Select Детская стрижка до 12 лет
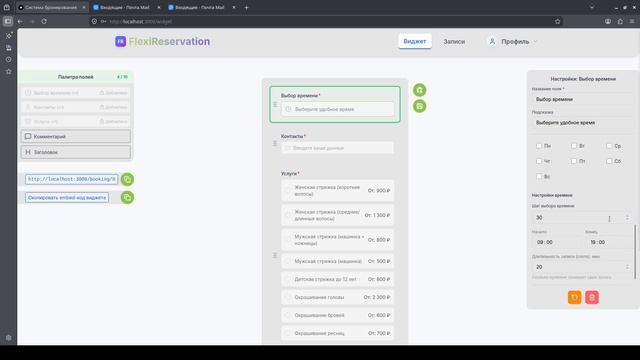The height and width of the screenshot is (360, 640). pos(338,279)
